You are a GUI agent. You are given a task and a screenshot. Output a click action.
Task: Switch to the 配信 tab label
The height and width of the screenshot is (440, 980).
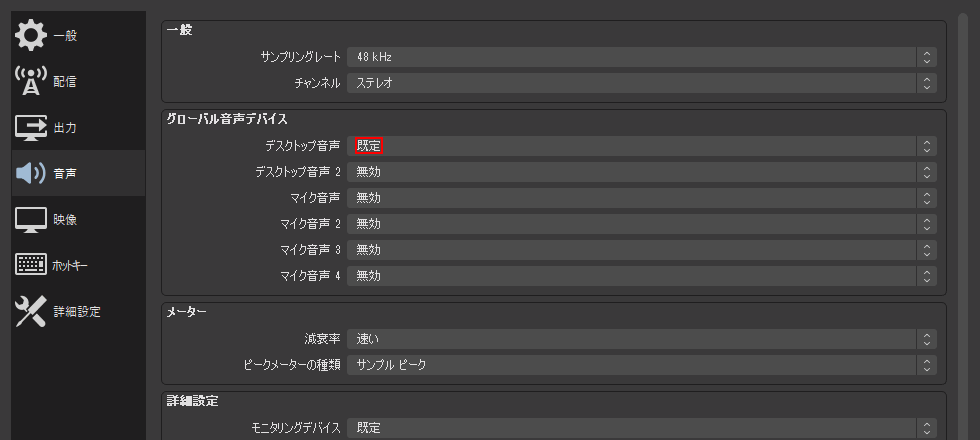coord(65,82)
